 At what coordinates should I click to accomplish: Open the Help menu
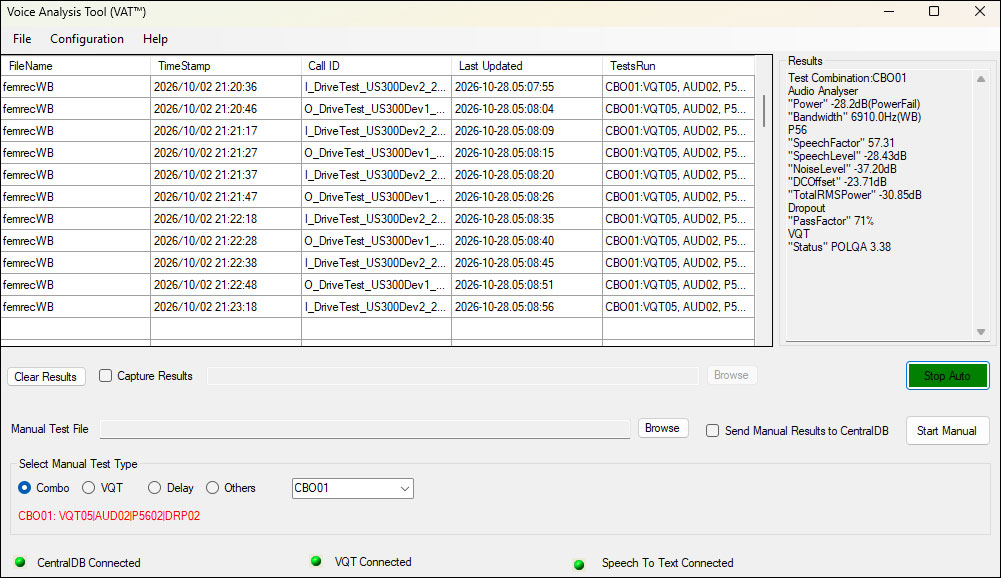coord(155,39)
